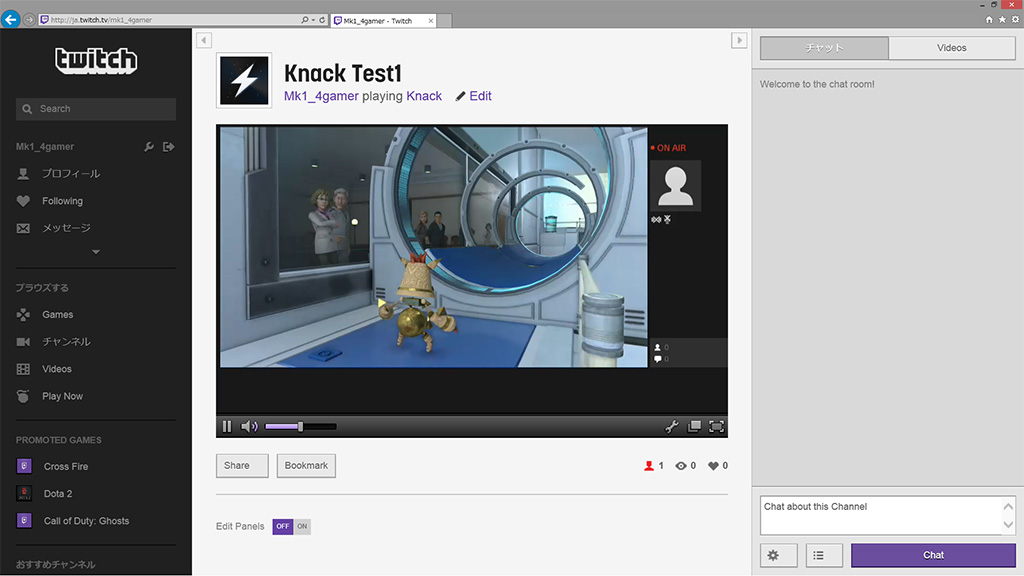
Task: Click heart followers count icon
Action: coord(713,466)
